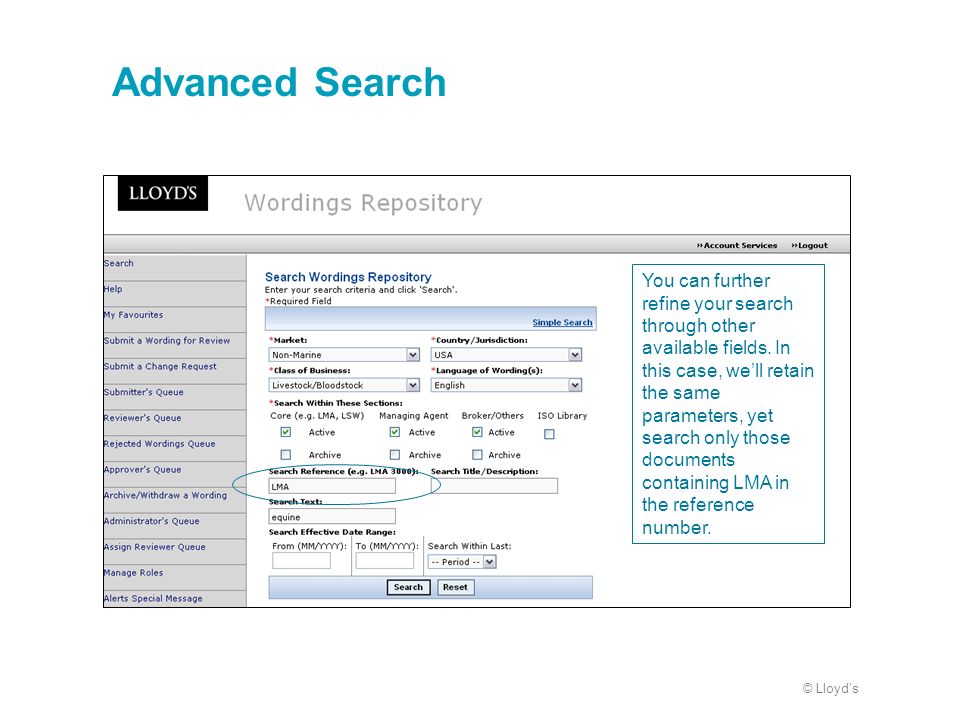
Task: Click the Search Title/Description field
Action: pyautogui.click(x=495, y=486)
